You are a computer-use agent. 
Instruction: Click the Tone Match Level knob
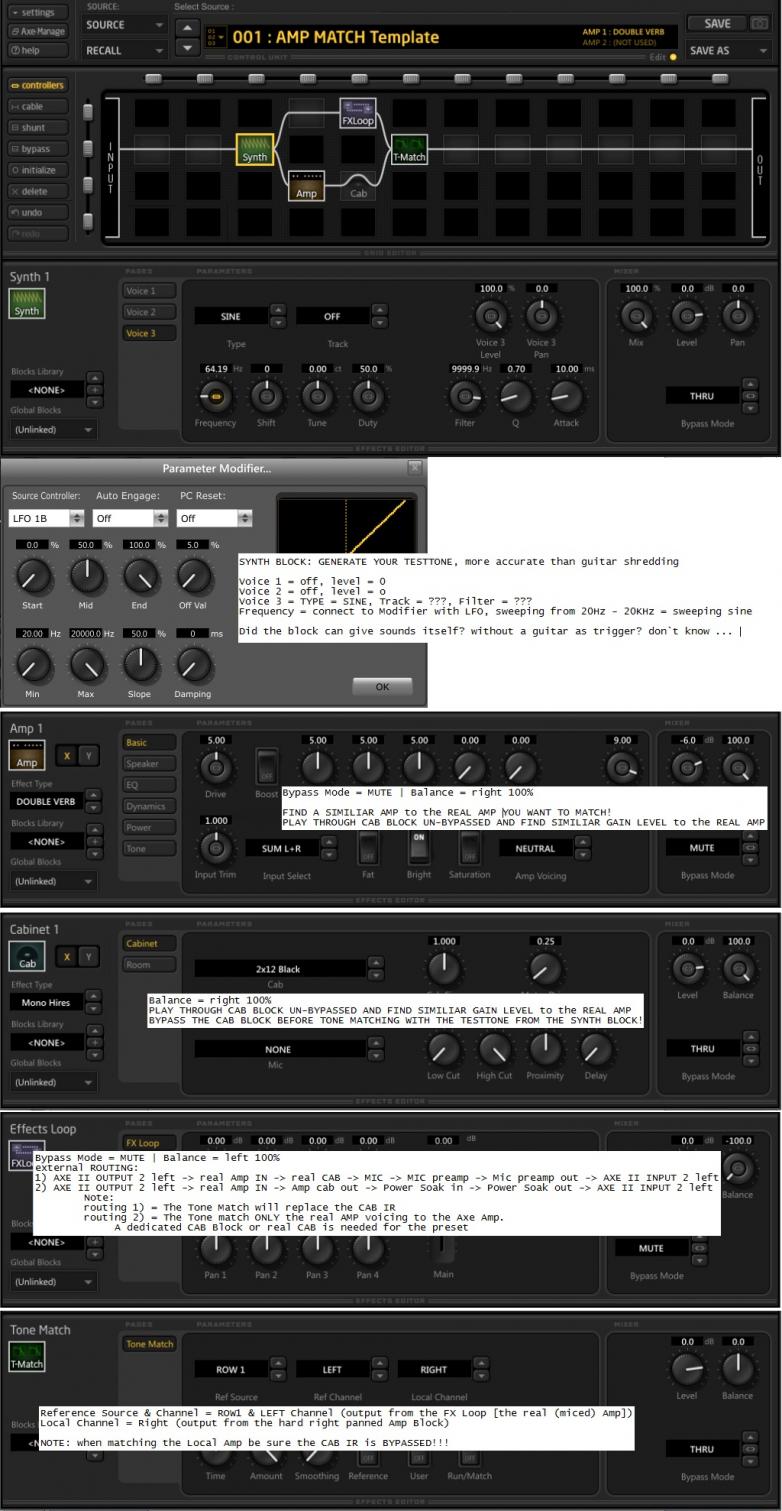(x=686, y=1369)
